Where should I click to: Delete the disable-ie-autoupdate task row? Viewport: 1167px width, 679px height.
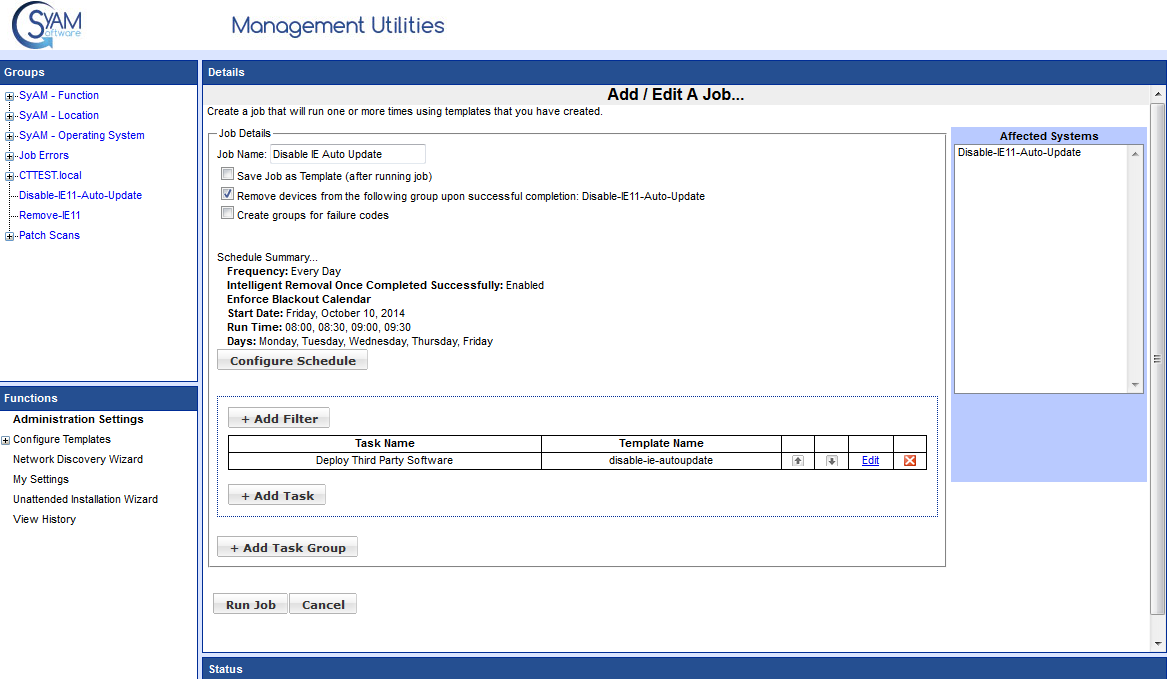910,461
